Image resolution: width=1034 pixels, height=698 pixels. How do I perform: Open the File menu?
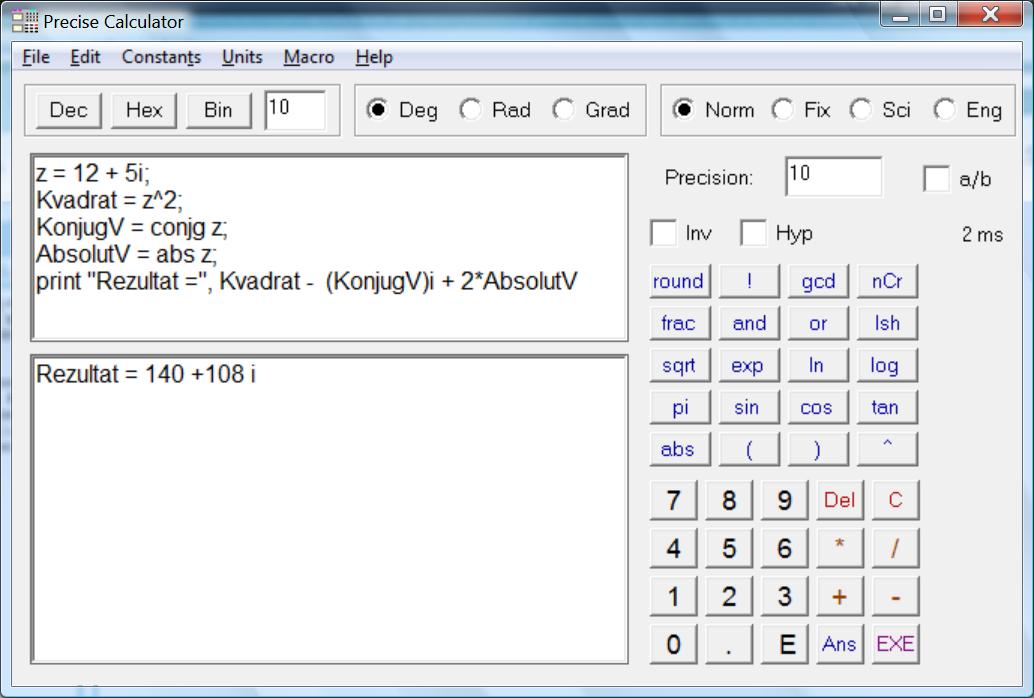36,57
